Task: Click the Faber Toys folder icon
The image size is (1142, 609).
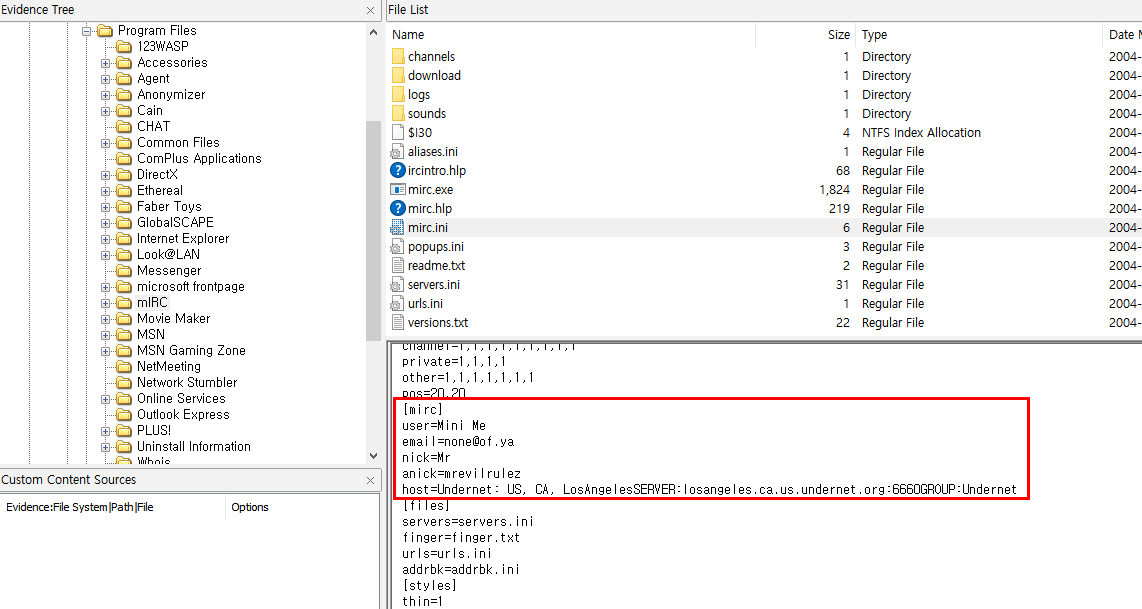Action: tap(125, 207)
